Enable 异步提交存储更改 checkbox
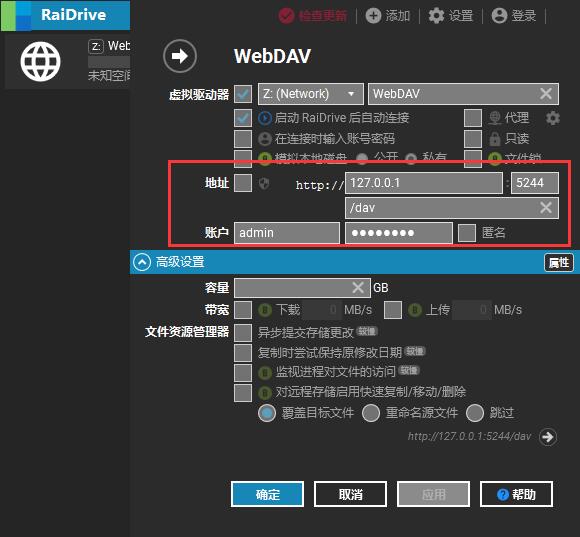 pos(243,332)
